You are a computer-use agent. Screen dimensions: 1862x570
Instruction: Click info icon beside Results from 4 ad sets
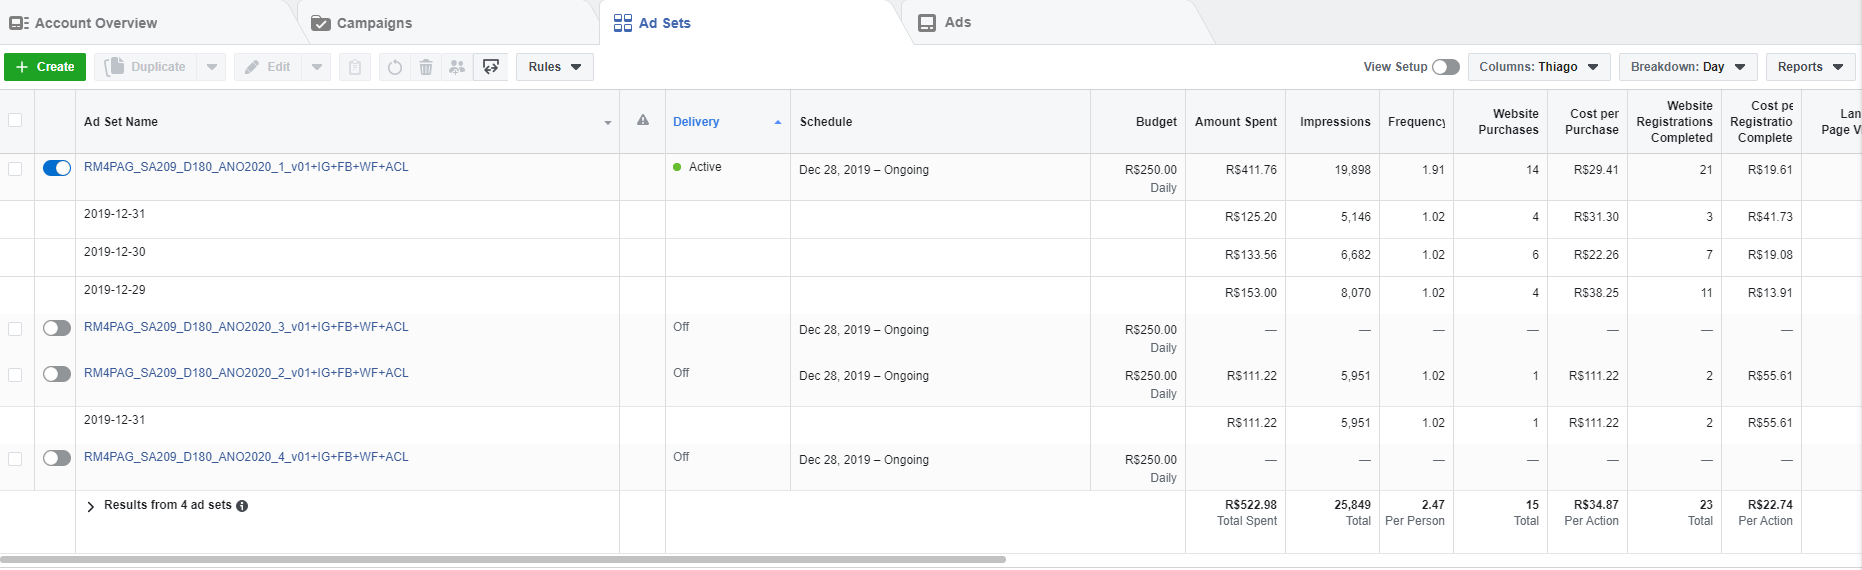[242, 506]
